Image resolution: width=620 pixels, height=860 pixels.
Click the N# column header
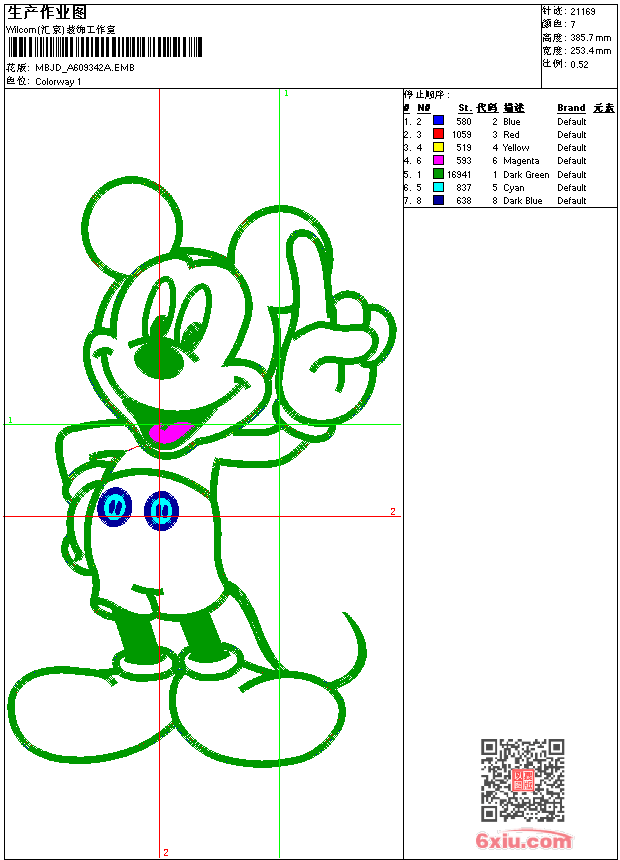pos(424,108)
